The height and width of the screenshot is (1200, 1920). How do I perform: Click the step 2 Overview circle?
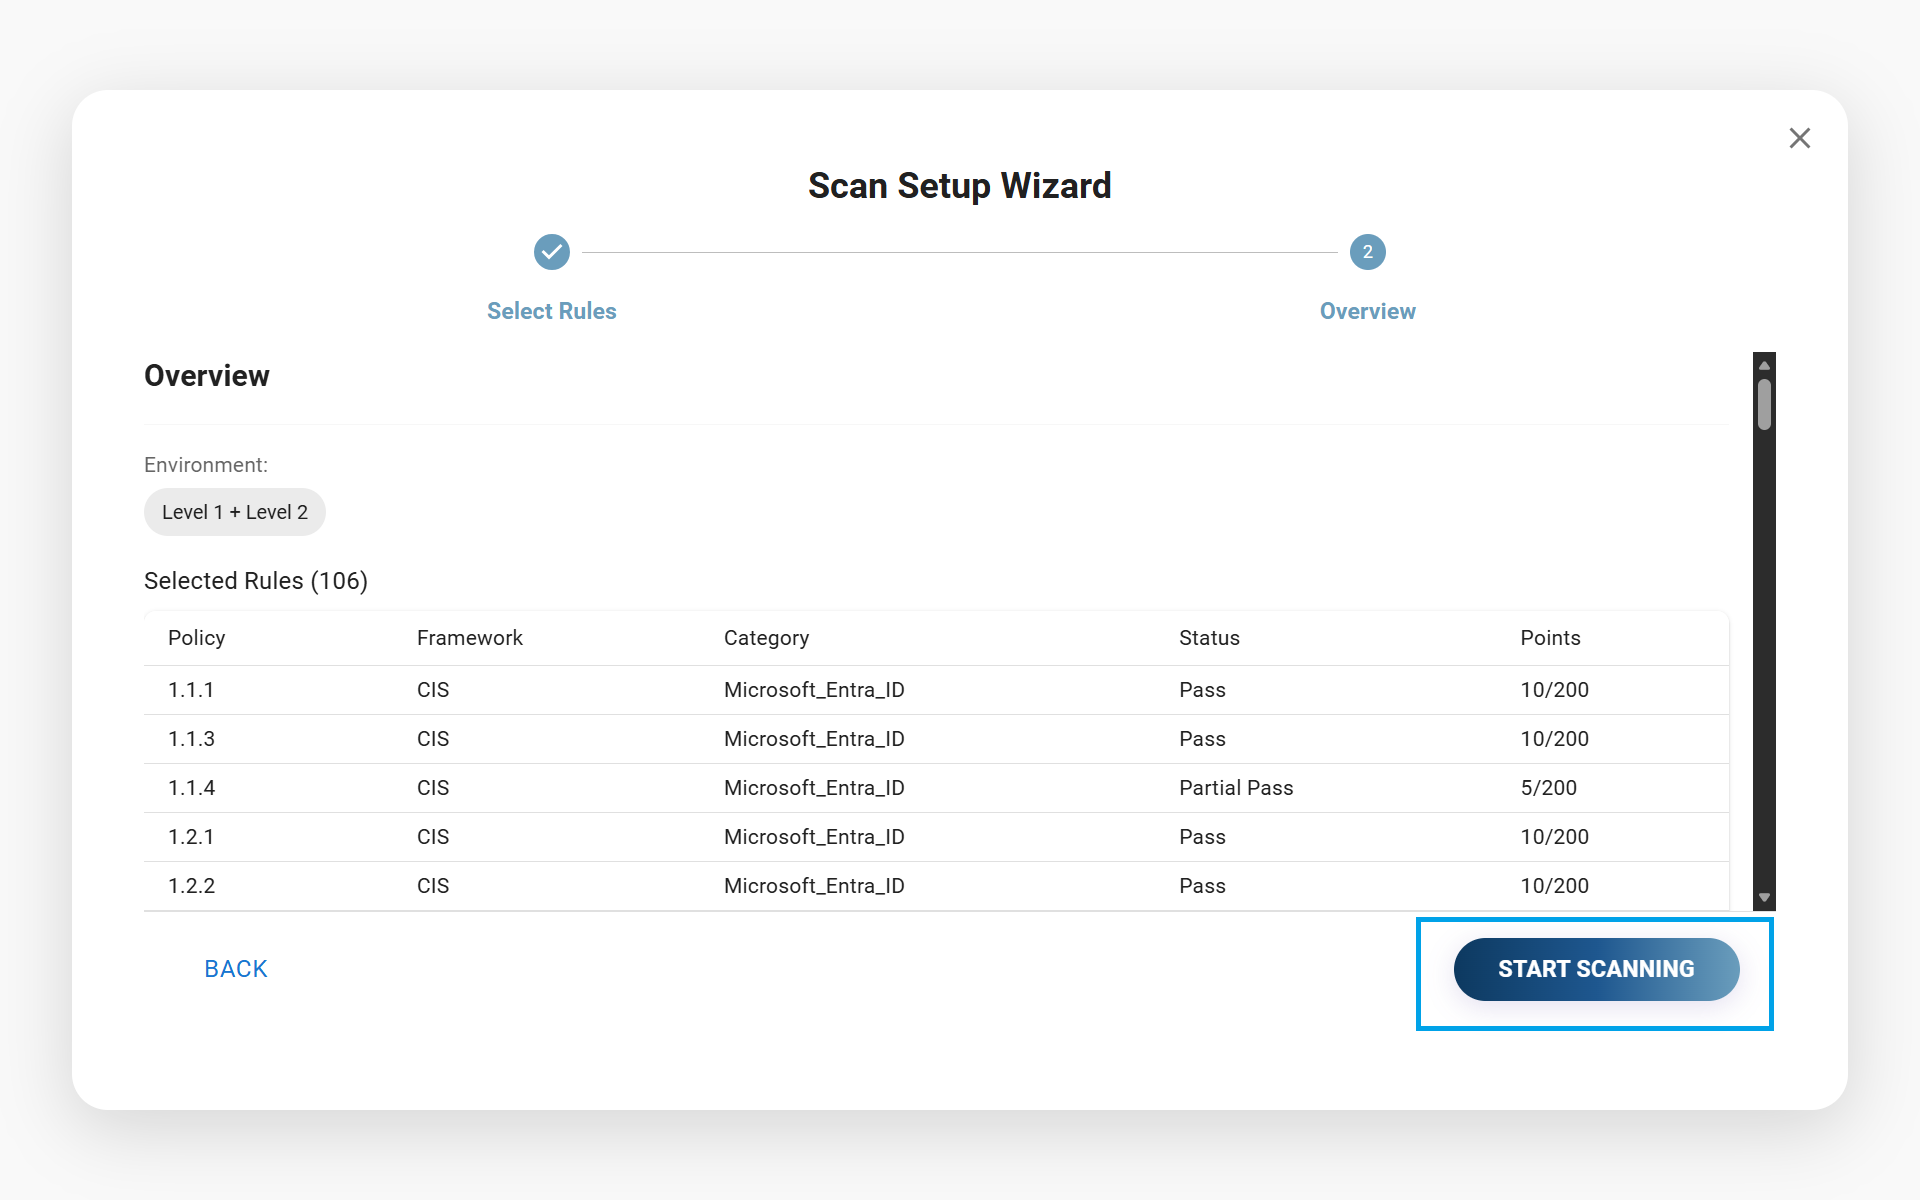point(1367,252)
